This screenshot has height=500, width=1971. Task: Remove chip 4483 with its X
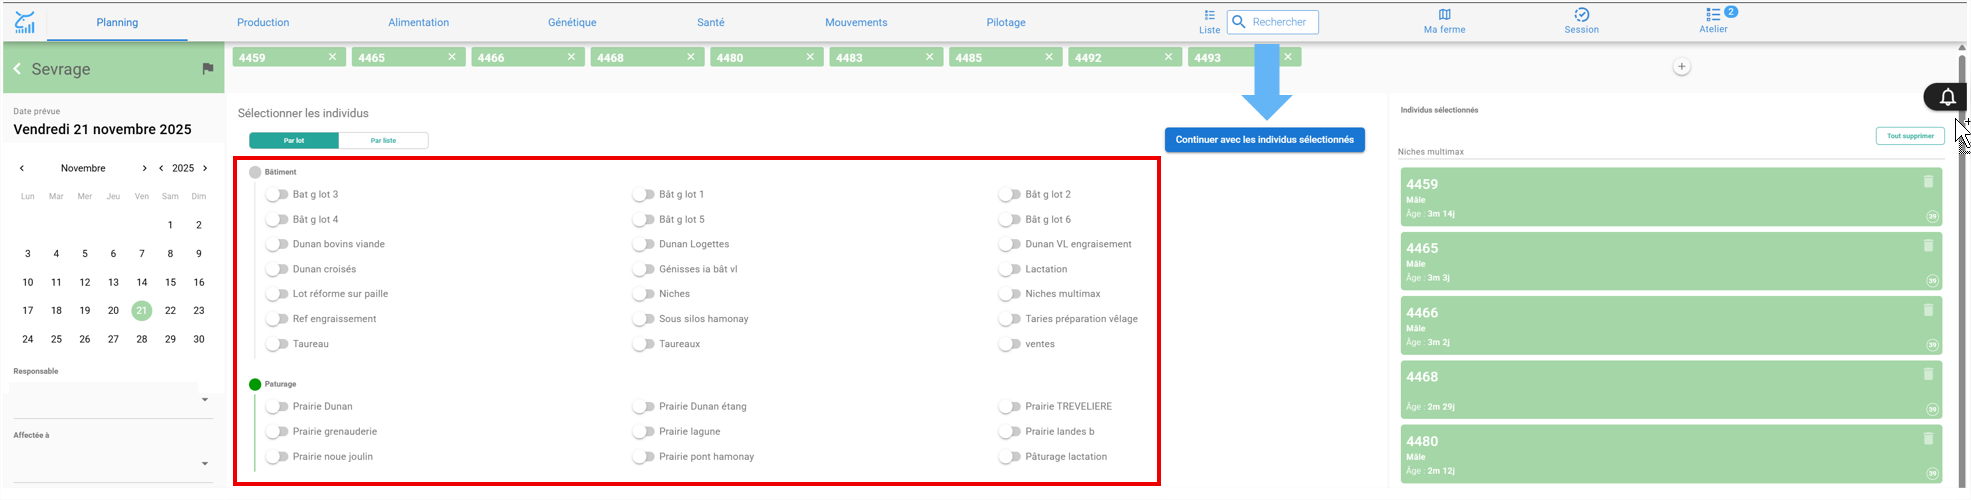tap(929, 57)
